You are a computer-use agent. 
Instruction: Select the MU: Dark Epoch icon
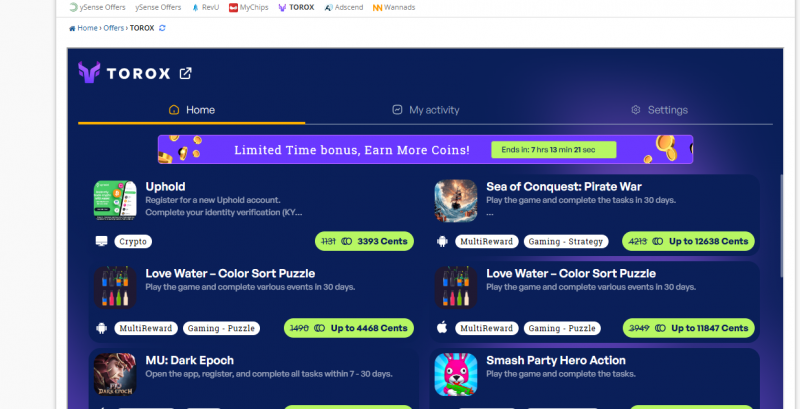coord(115,375)
